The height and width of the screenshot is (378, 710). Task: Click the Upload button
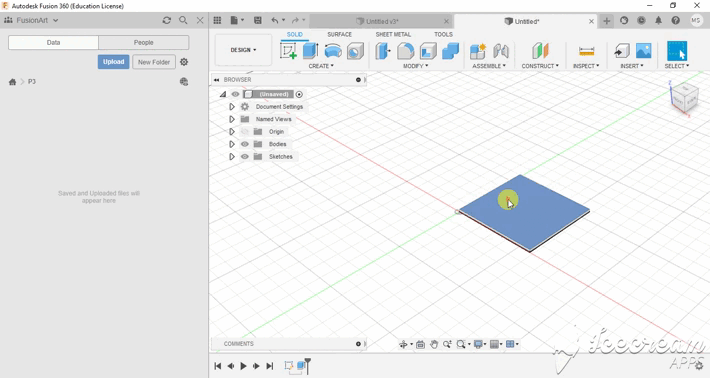(114, 62)
